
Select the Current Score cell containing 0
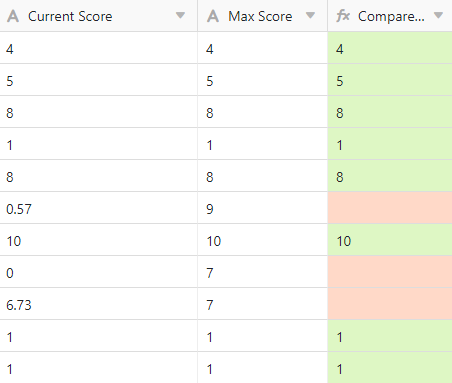pos(99,272)
